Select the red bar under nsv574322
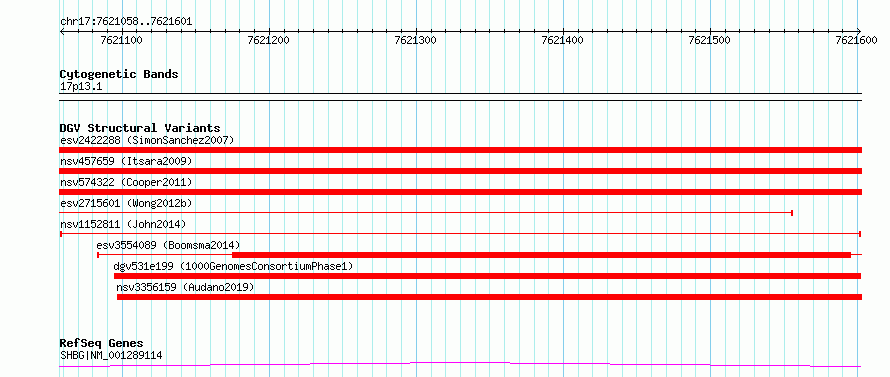890x377 pixels. pyautogui.click(x=460, y=192)
